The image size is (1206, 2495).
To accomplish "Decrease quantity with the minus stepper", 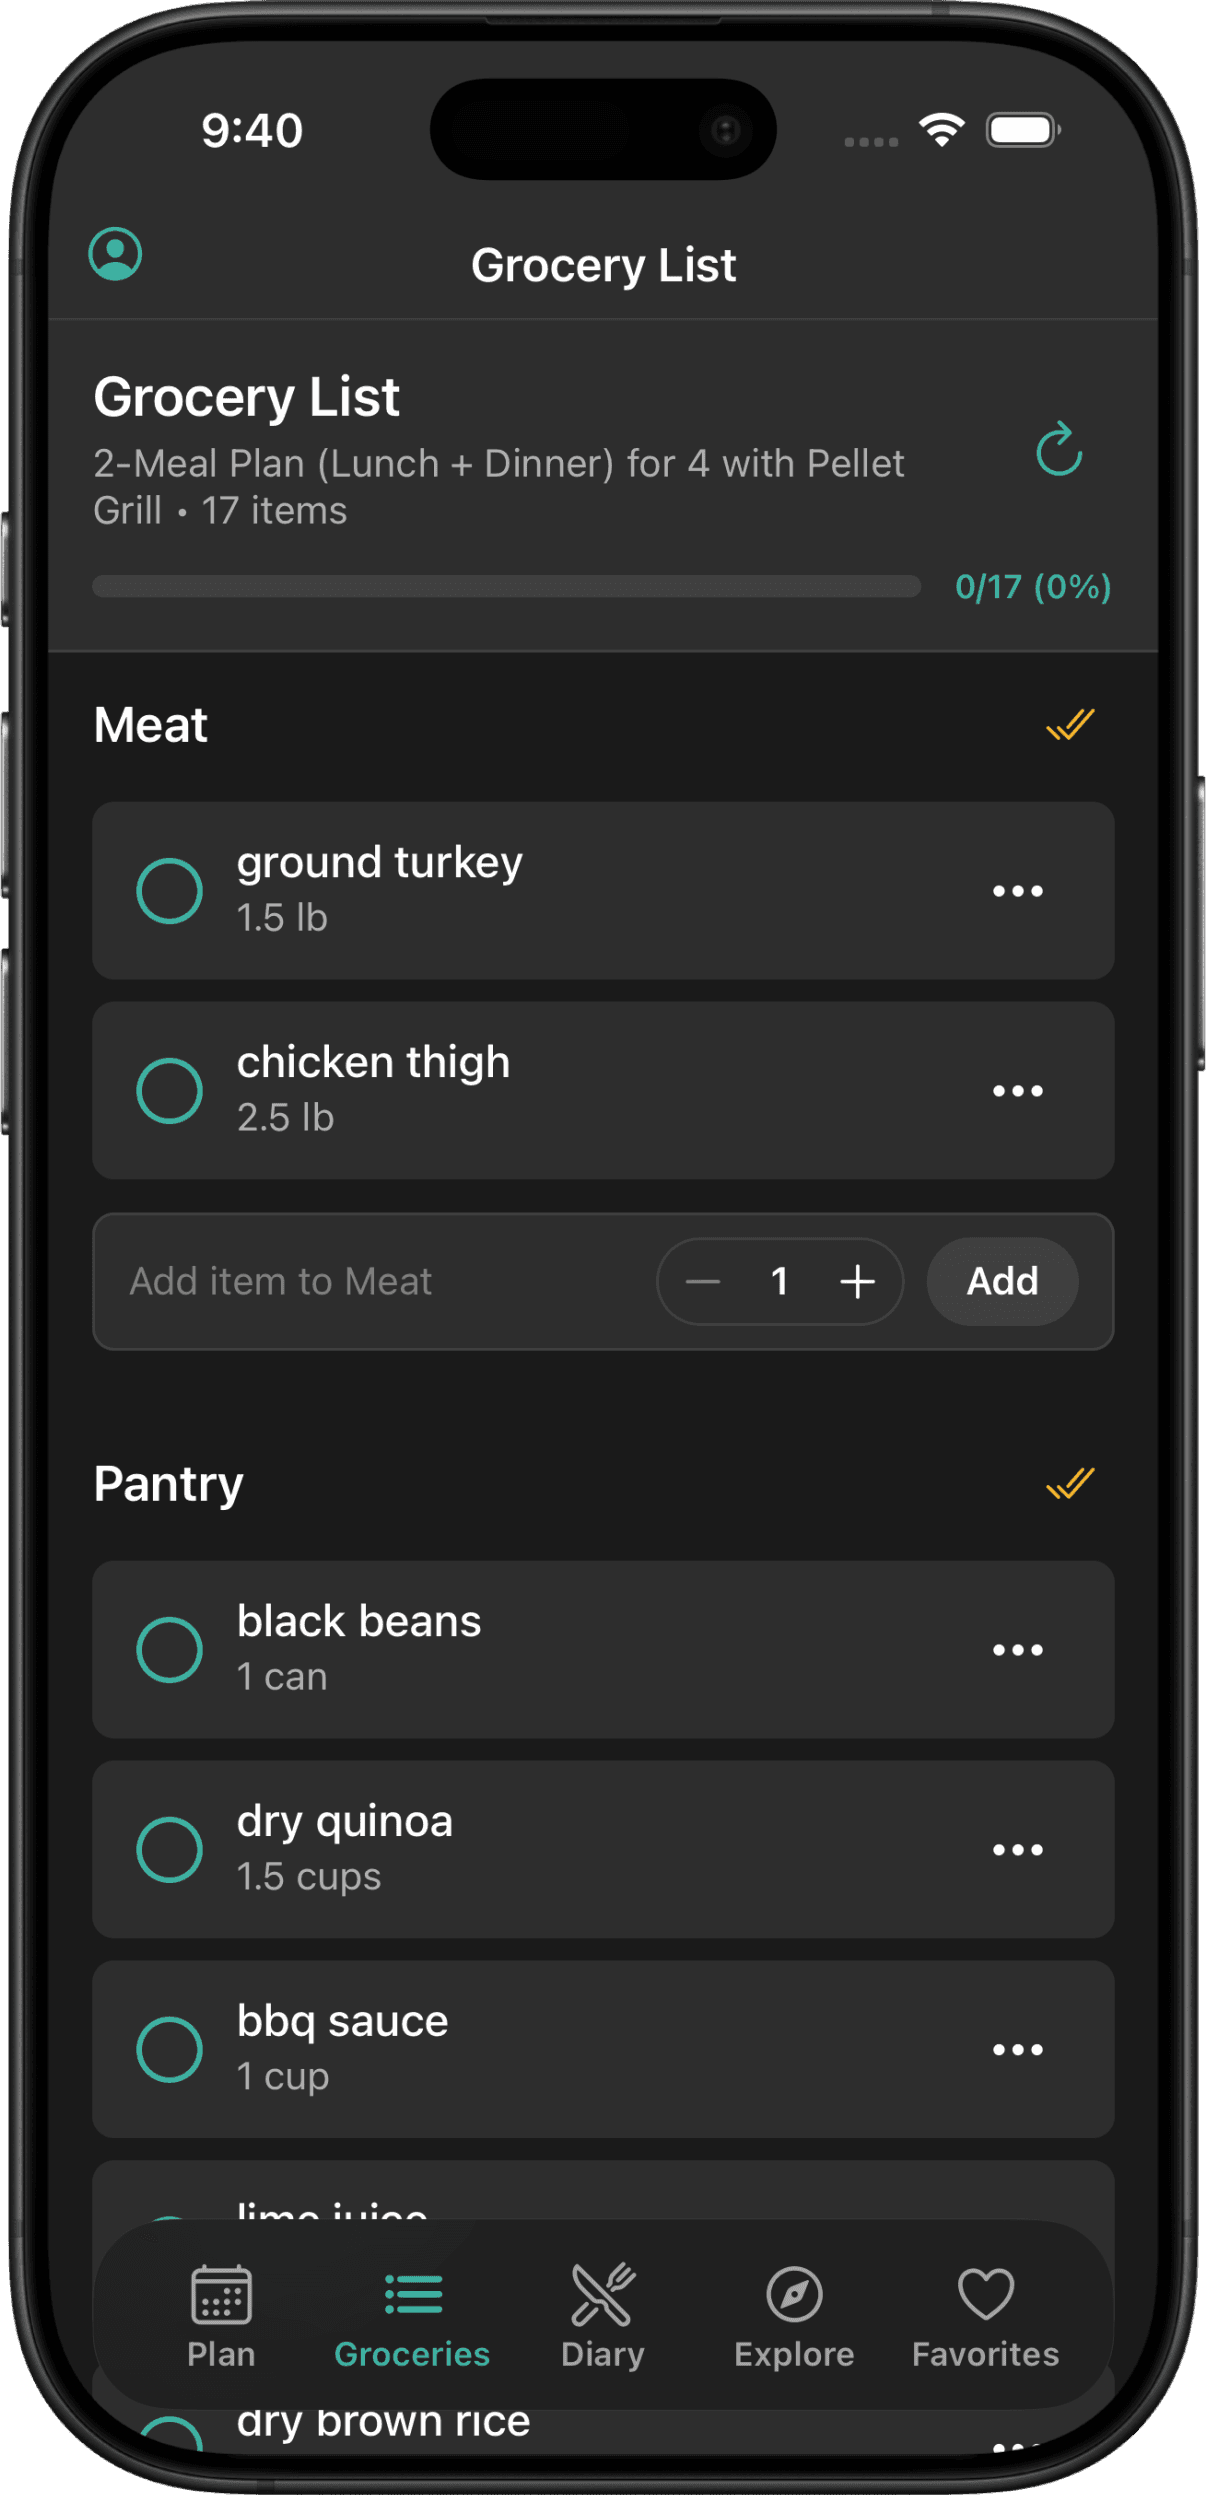I will point(704,1281).
